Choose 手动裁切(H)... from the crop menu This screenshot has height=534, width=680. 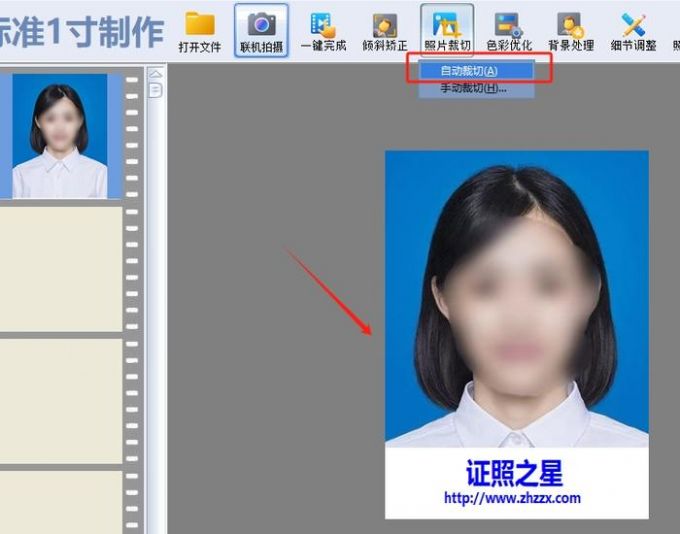[x=473, y=88]
